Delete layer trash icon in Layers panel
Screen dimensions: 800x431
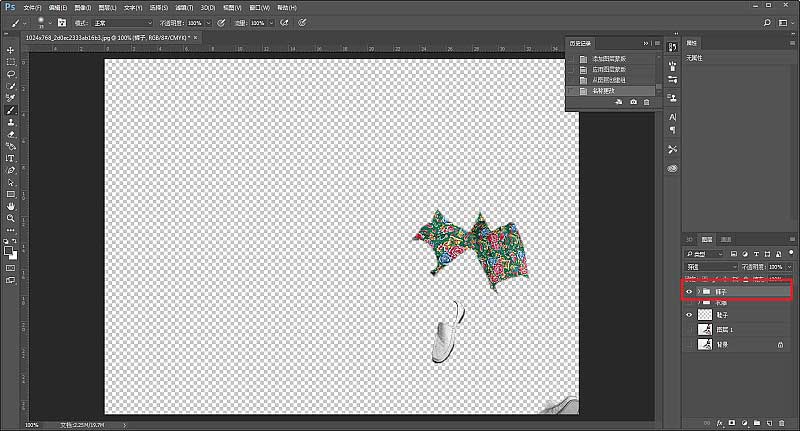781,423
